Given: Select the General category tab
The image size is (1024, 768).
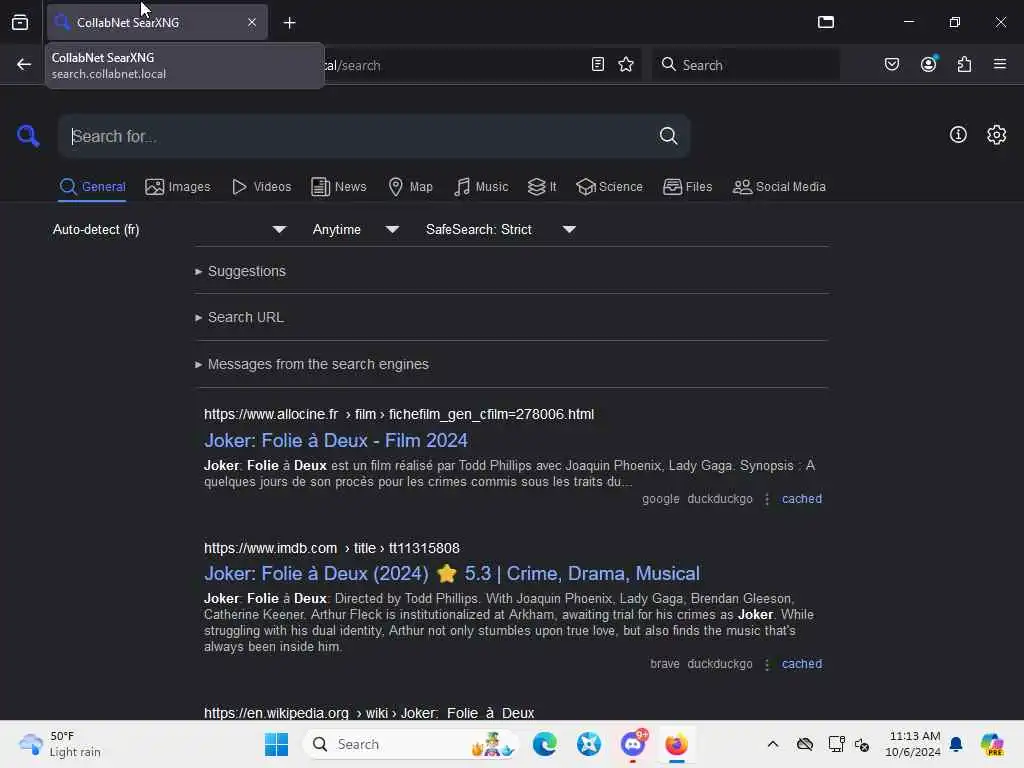Looking at the screenshot, I should (x=92, y=187).
